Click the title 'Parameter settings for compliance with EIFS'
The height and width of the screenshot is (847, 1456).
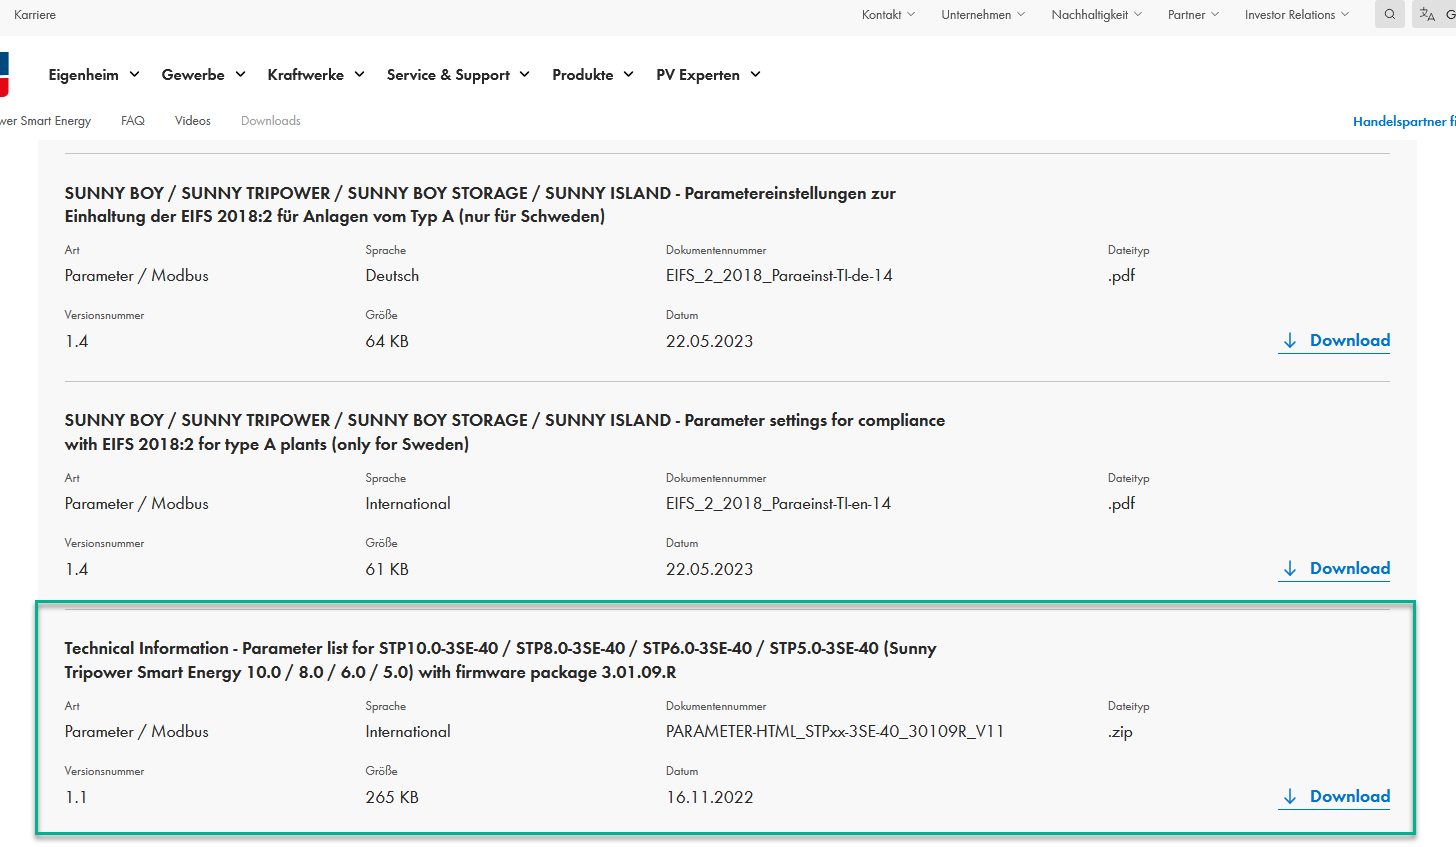[x=505, y=432]
